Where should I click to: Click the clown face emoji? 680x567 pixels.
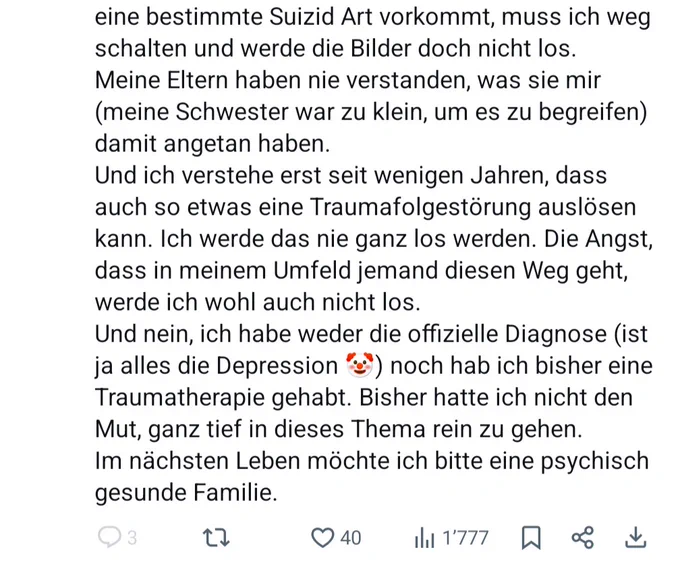click(360, 365)
